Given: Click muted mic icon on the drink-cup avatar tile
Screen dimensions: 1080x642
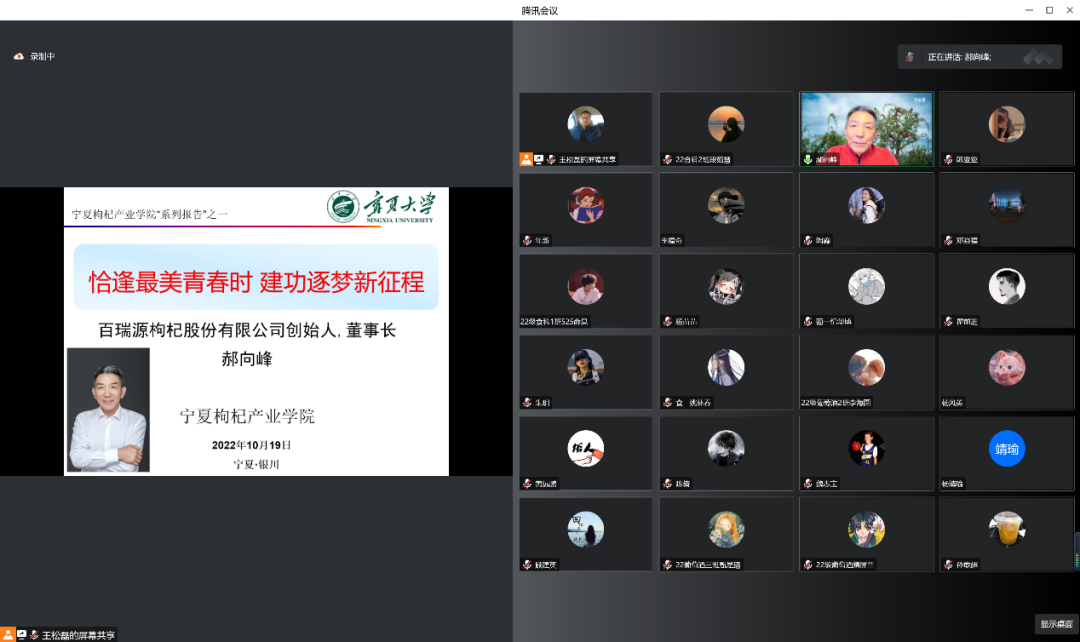Looking at the screenshot, I should [946, 565].
